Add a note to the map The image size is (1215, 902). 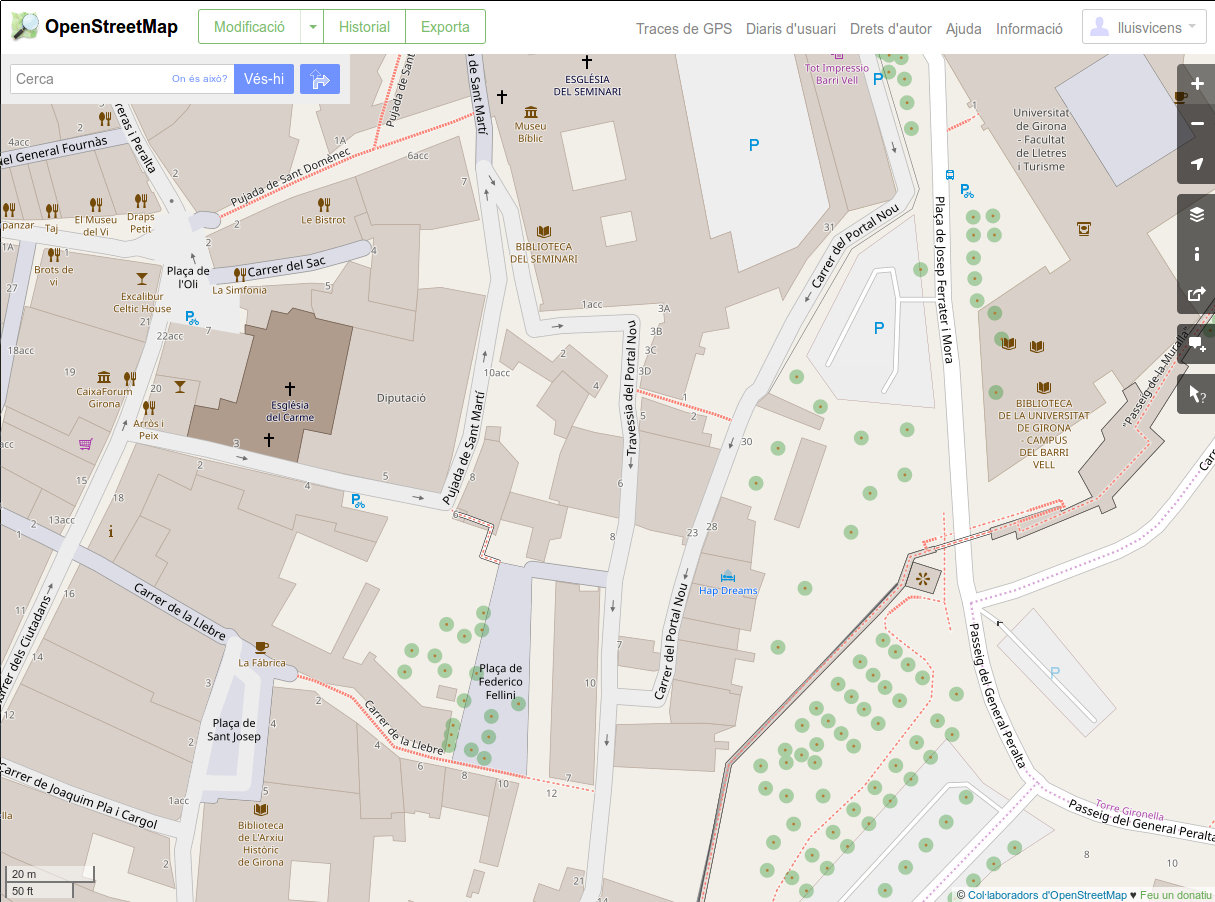[1197, 344]
